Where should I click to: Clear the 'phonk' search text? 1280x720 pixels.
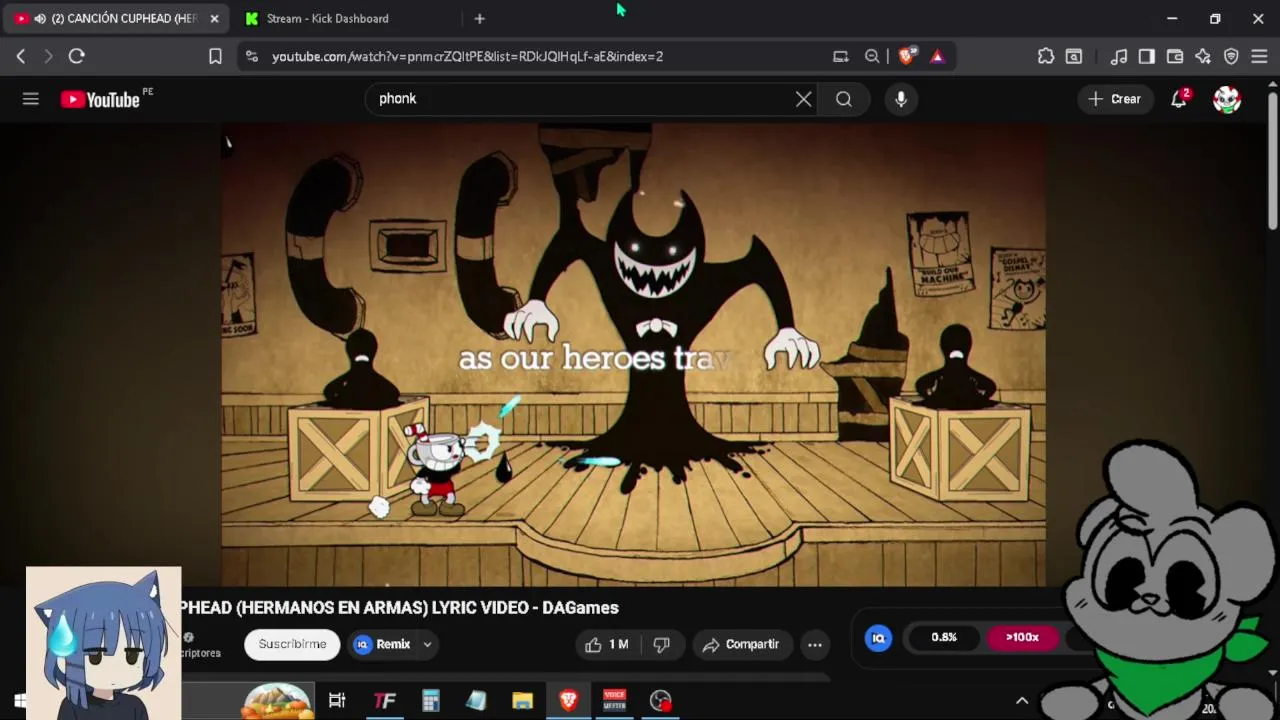click(803, 99)
